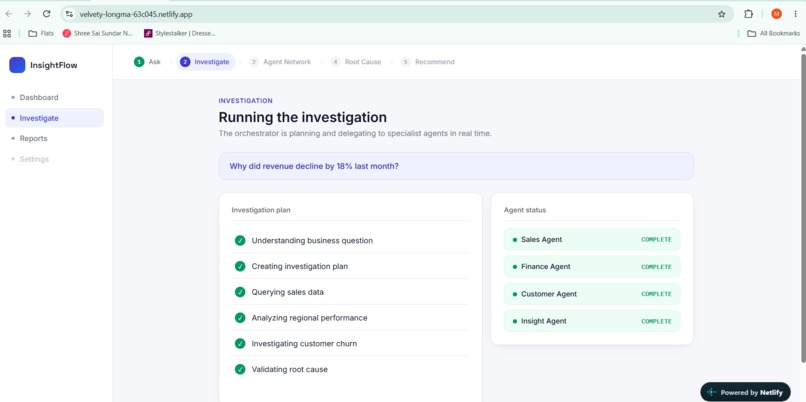
Task: Click the browser forward arrow
Action: (x=27, y=14)
